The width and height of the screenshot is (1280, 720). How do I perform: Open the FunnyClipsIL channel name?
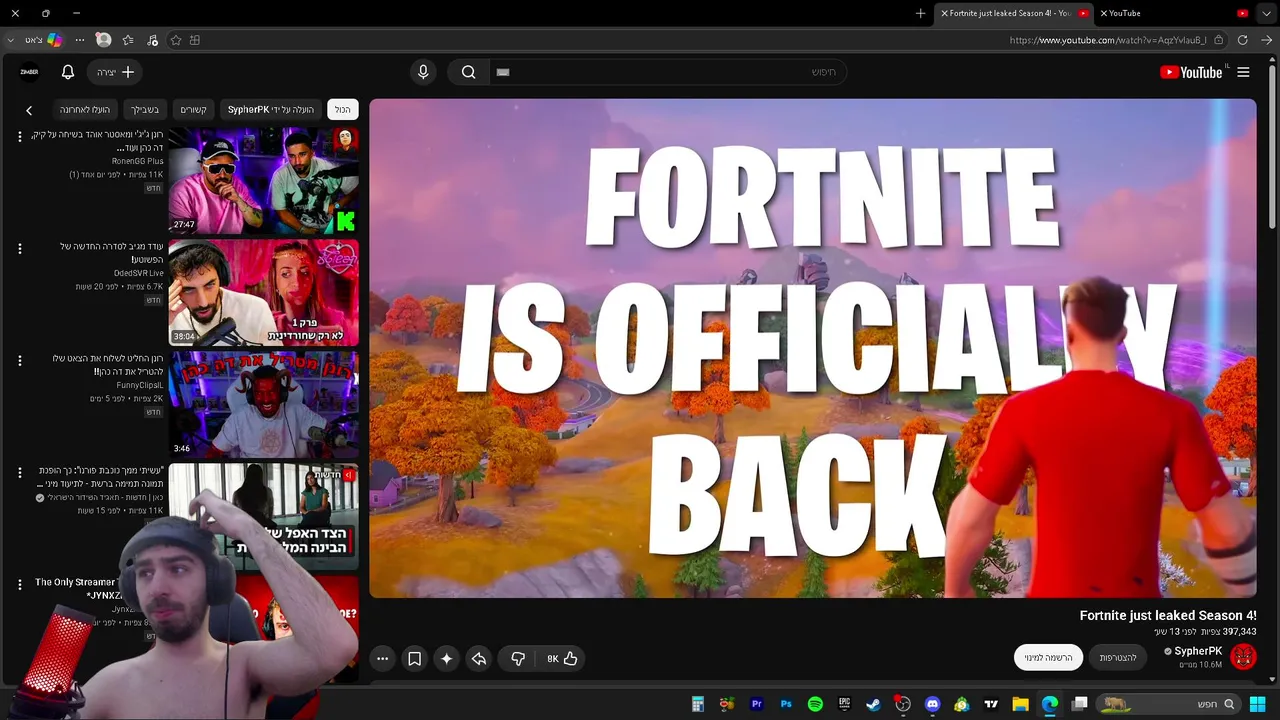140,385
